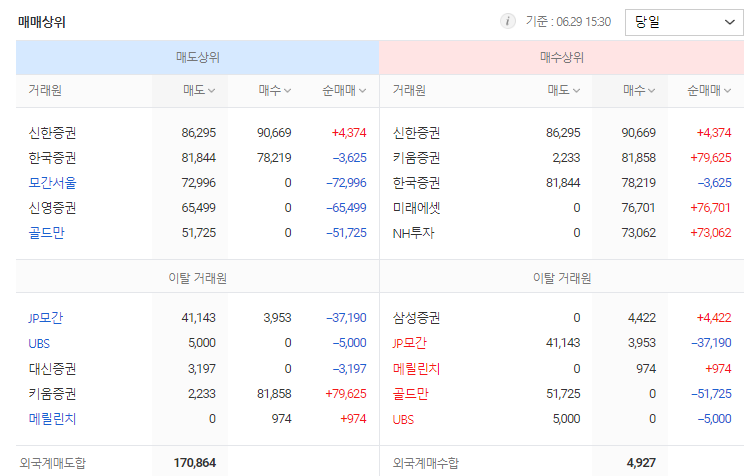Click blue 골드만 link in 매도상위

[47, 233]
